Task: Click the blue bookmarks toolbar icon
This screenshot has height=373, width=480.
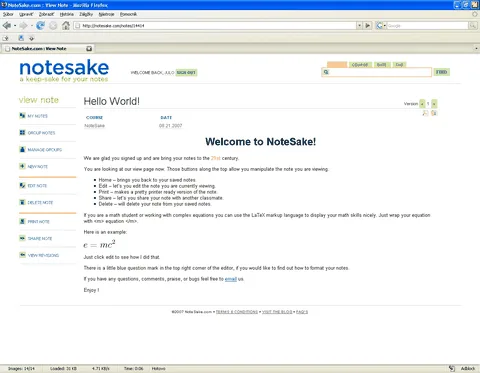Action: click(x=21, y=38)
